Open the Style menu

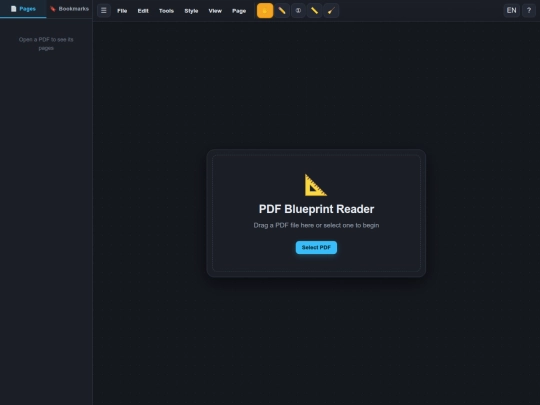tap(191, 11)
